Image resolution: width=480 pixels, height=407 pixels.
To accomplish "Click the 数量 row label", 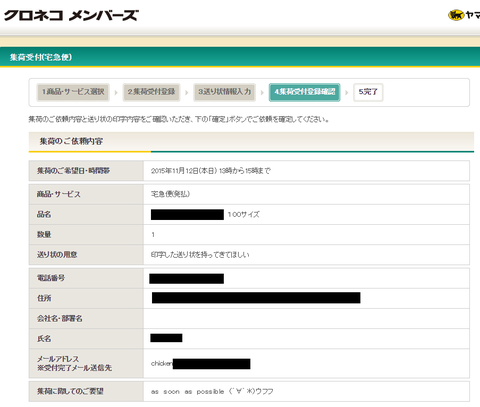I will 44,235.
